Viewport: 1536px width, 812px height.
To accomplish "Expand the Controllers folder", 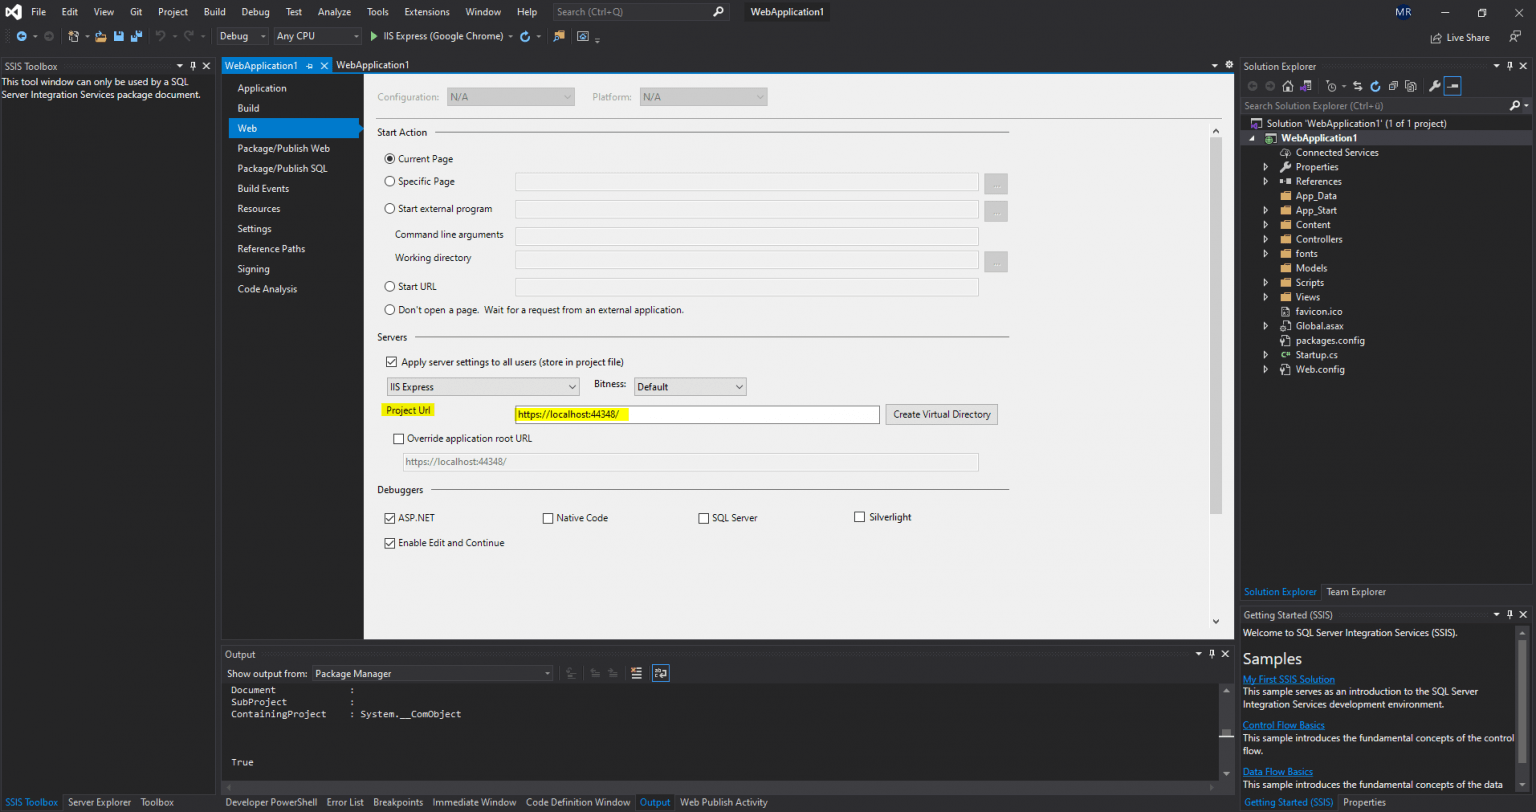I will pyautogui.click(x=1266, y=238).
